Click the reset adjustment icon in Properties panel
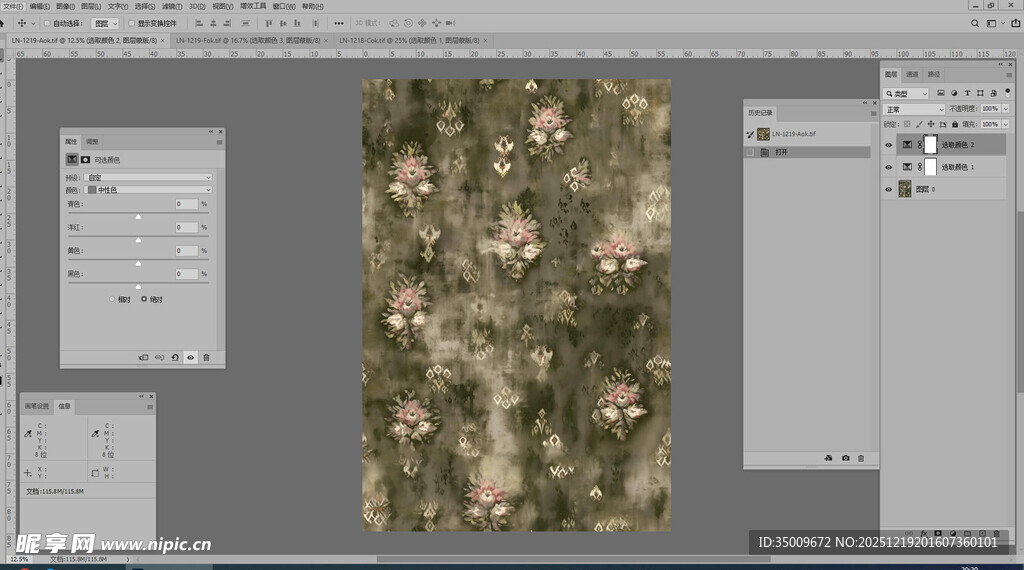Screen dimensions: 1024x570 point(175,357)
